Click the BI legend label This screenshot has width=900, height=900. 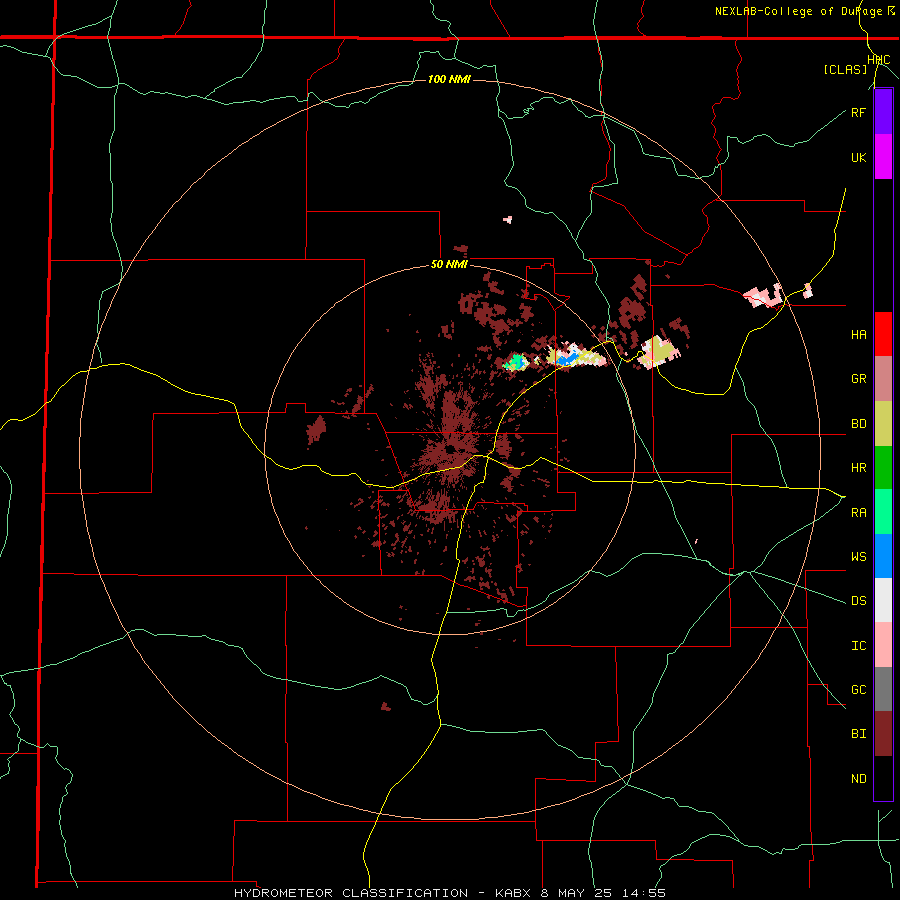click(x=858, y=734)
